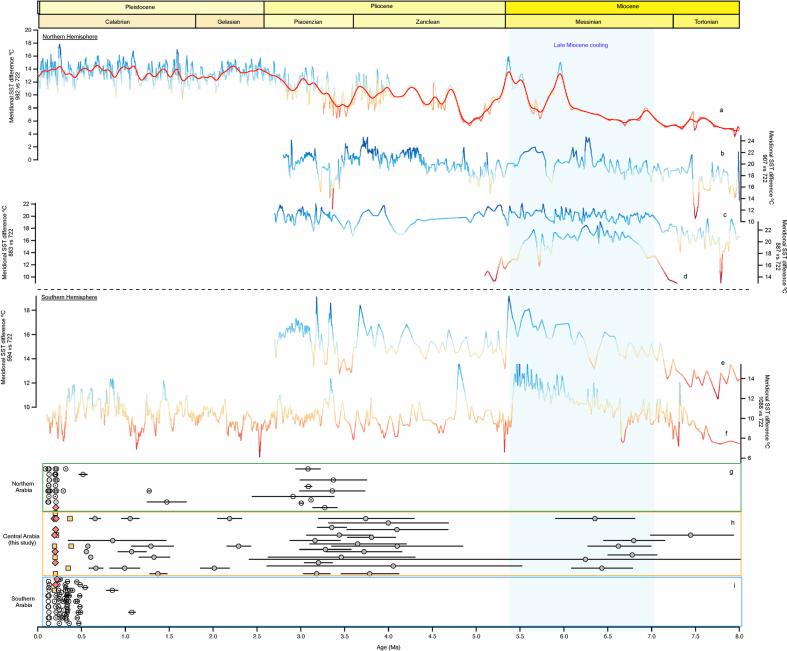
Task: Click the 8.0 tick on age axis
Action: (739, 636)
